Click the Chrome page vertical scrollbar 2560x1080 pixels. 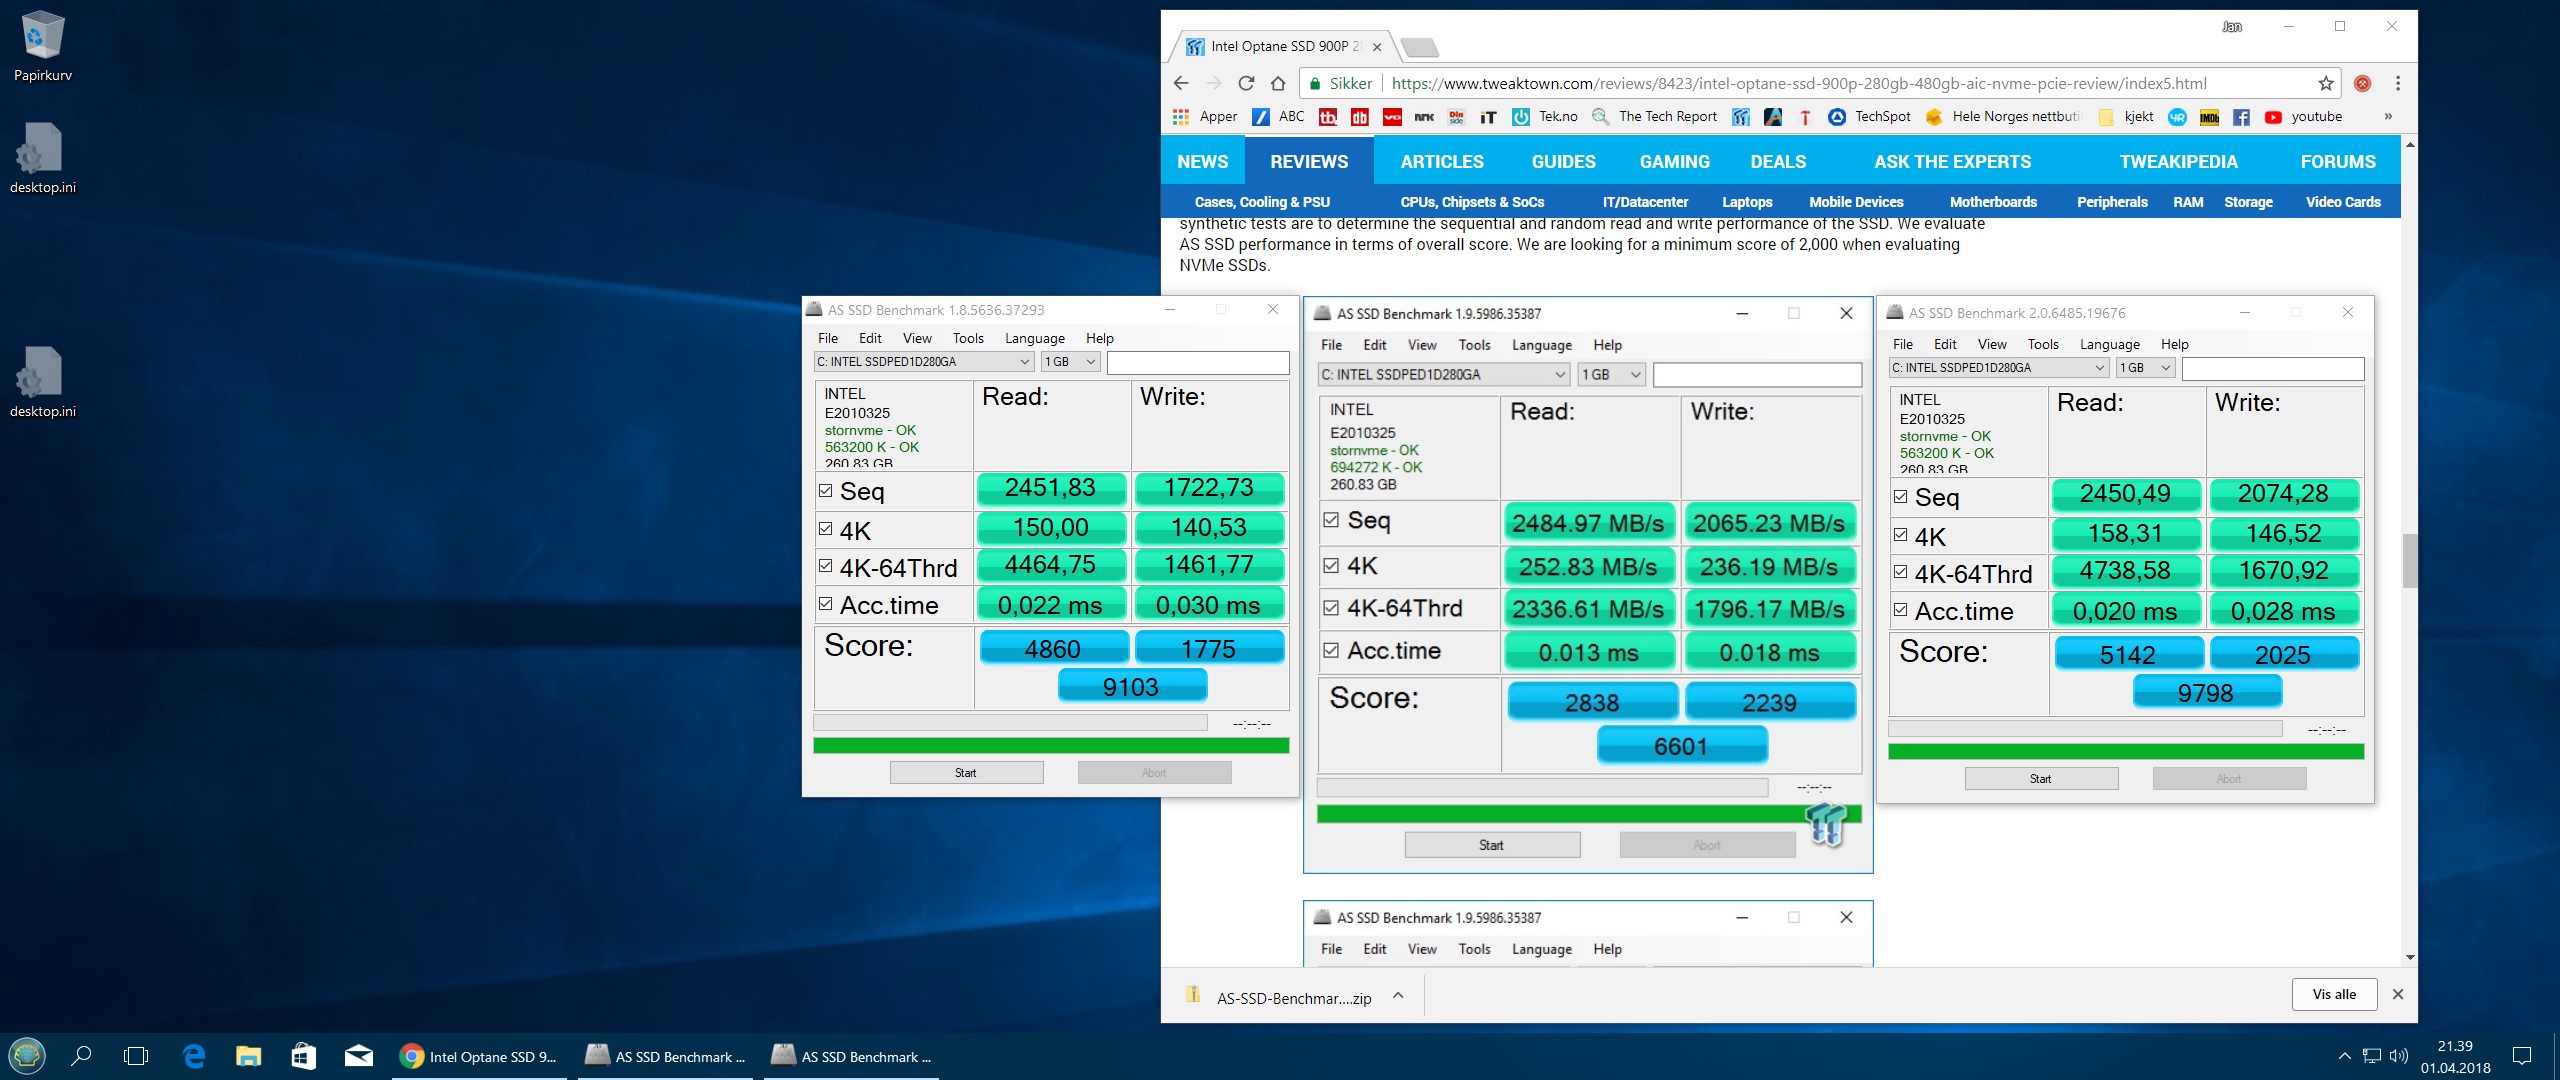pyautogui.click(x=2410, y=560)
